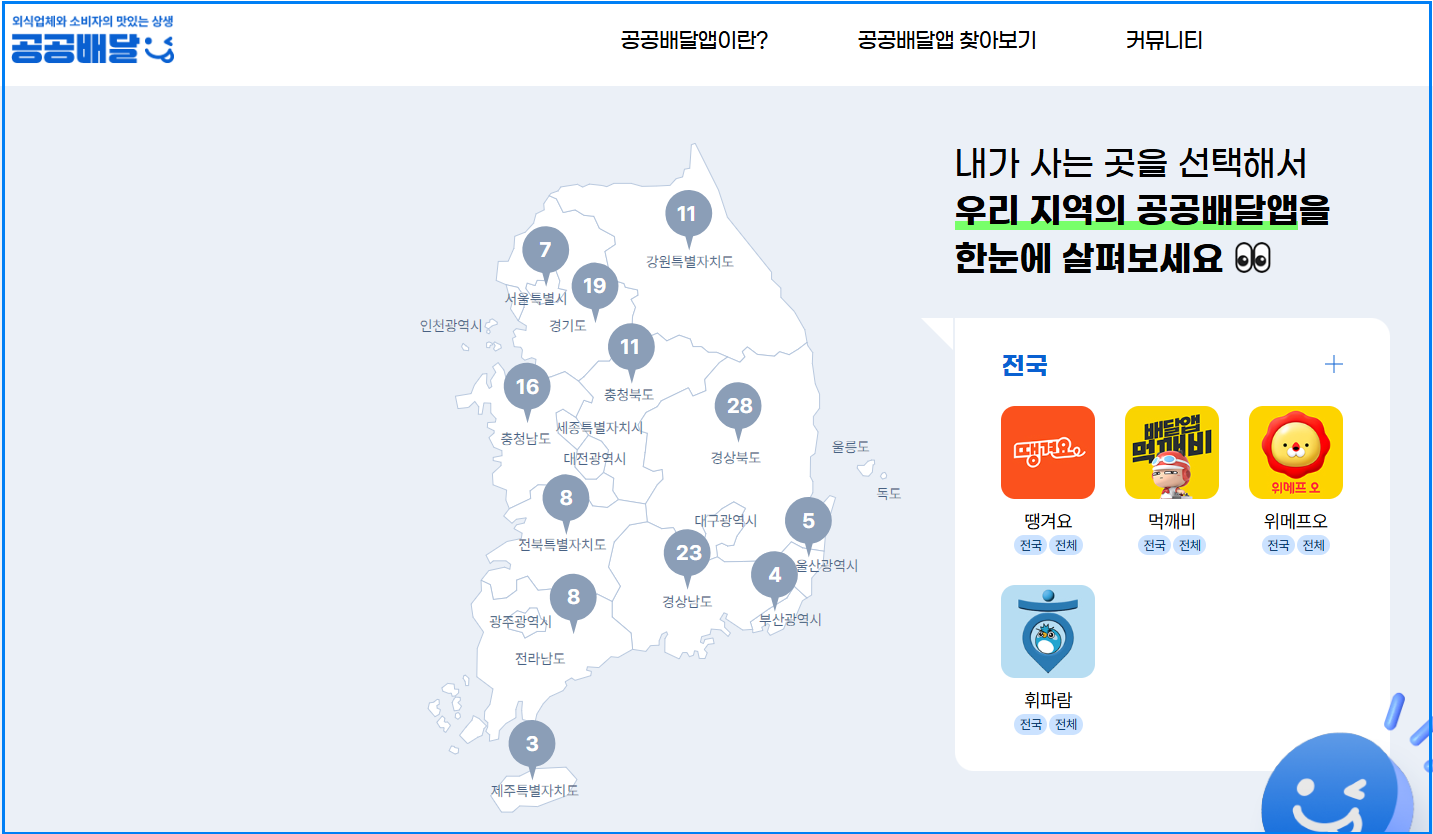
Task: Click the 공공배달앱 찾아보기 link
Action: [947, 40]
